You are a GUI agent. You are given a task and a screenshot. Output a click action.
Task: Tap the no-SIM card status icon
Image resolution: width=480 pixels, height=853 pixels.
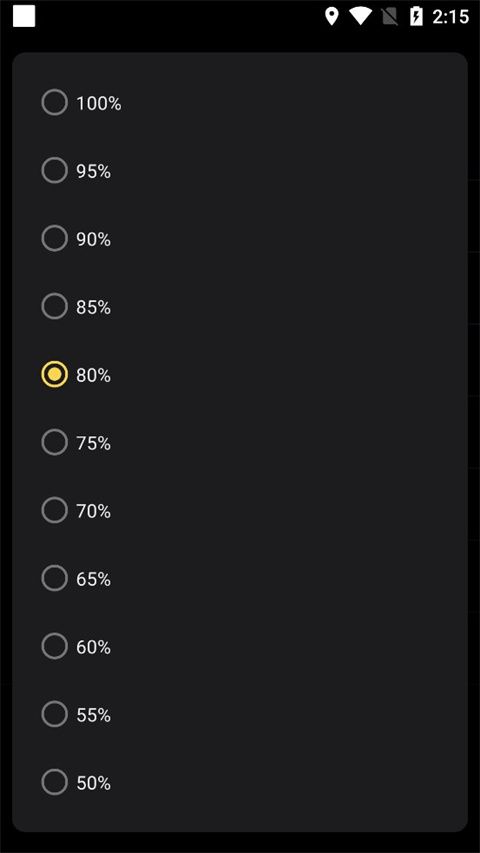[389, 16]
